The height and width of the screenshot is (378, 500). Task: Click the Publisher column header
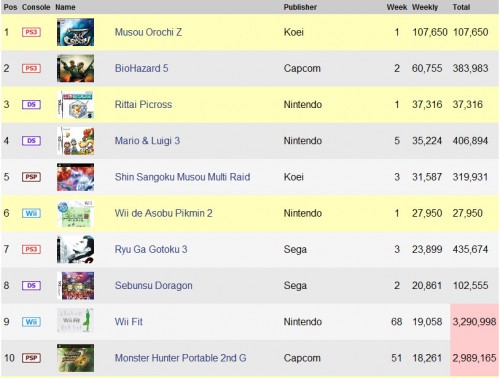(300, 7)
